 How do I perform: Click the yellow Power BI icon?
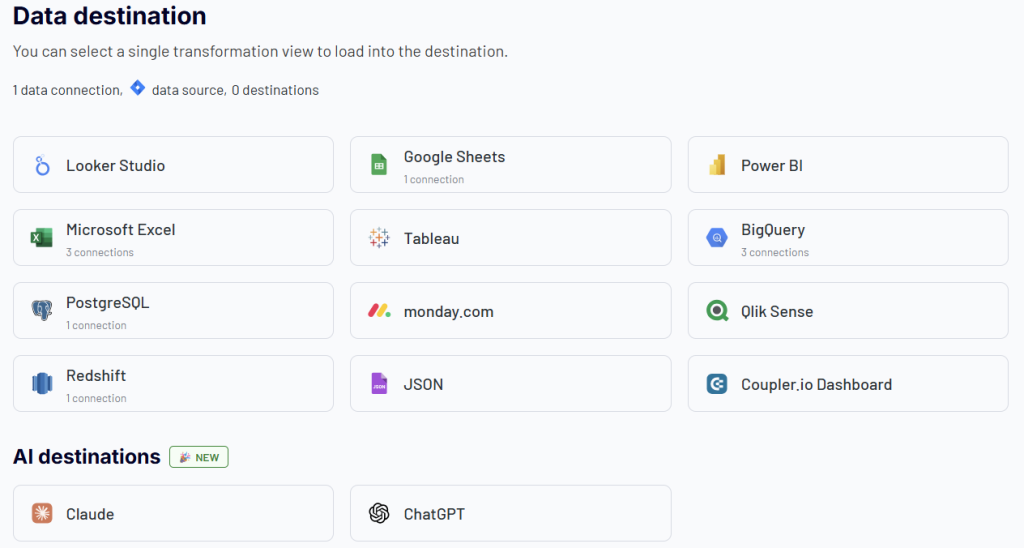[716, 166]
